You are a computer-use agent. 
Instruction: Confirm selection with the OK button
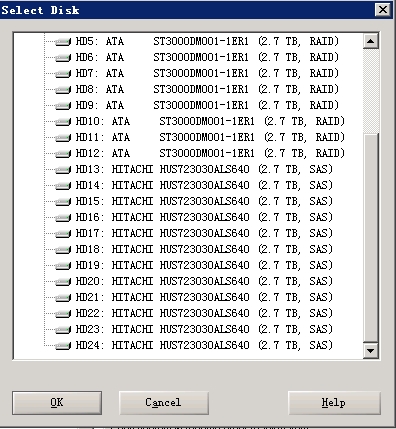point(57,403)
